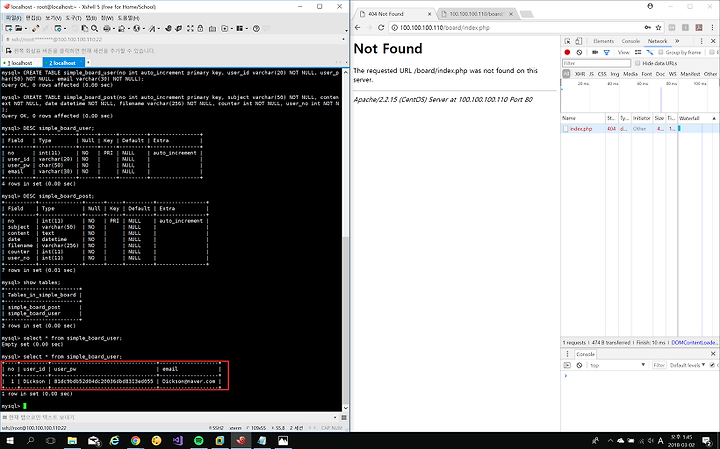The image size is (720, 449).
Task: Clear the network log in DevTools
Action: point(579,52)
